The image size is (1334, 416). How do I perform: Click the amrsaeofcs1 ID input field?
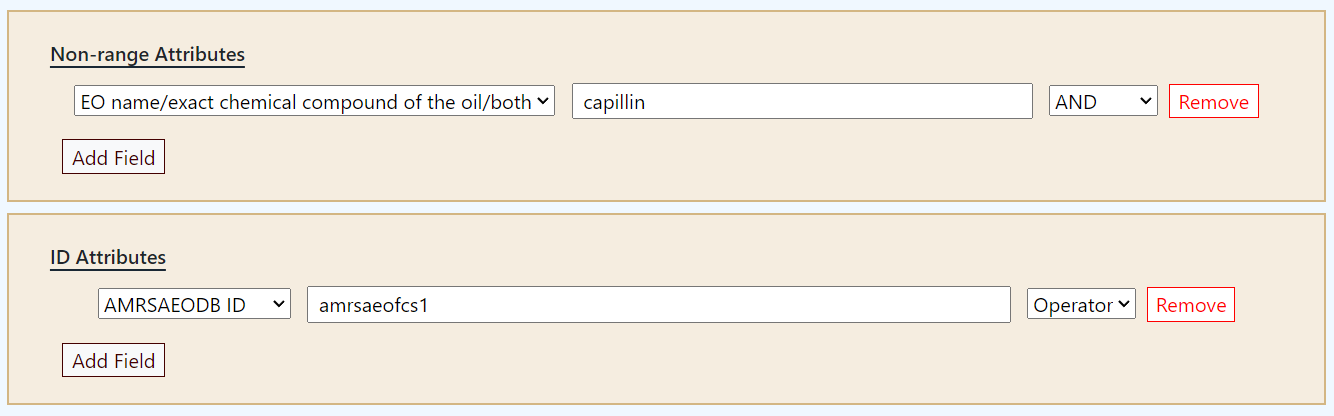pyautogui.click(x=658, y=304)
